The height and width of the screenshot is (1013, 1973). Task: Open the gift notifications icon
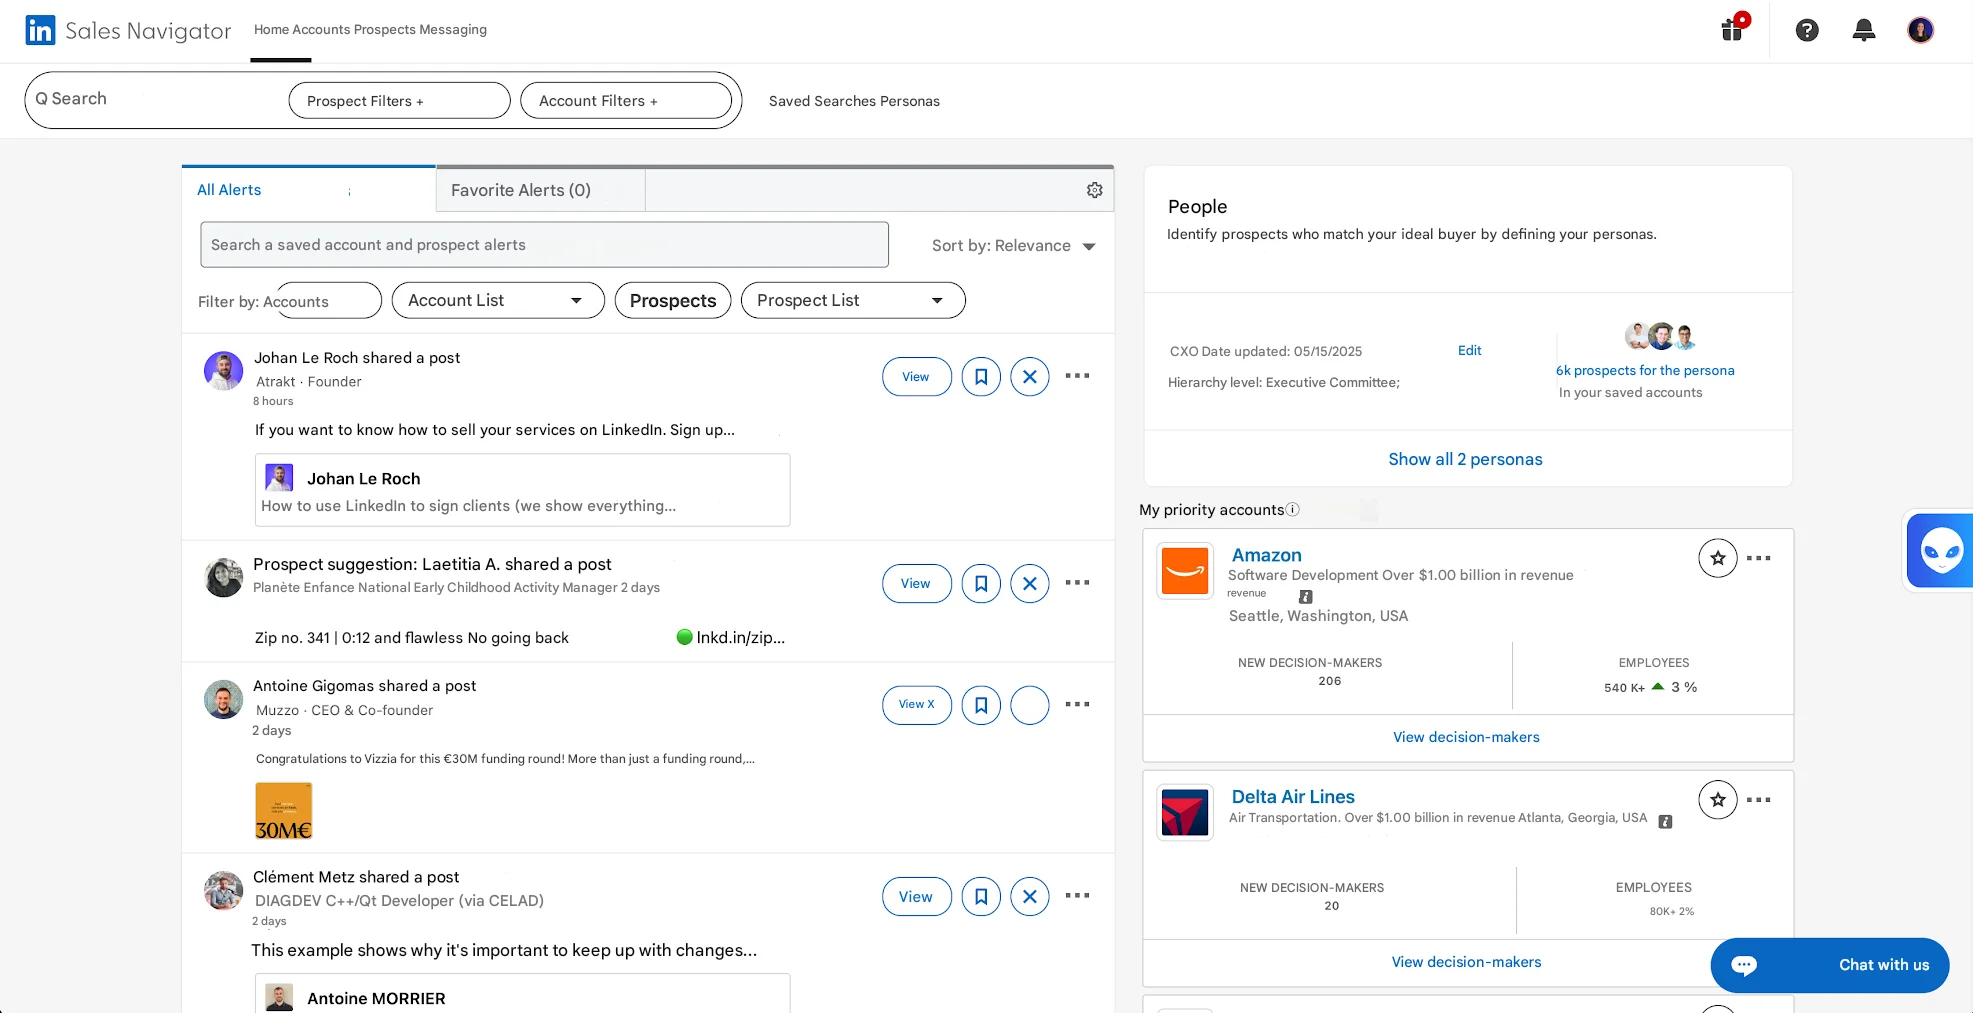(1734, 28)
